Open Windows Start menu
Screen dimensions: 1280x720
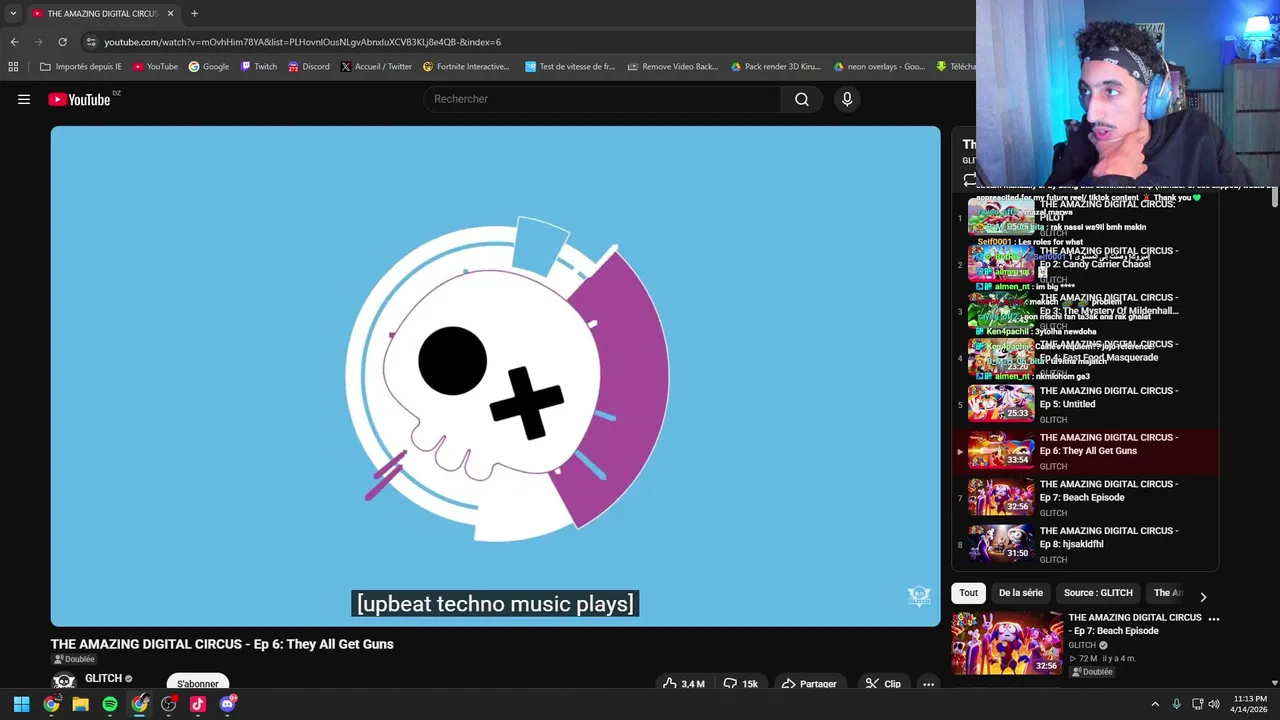click(21, 704)
